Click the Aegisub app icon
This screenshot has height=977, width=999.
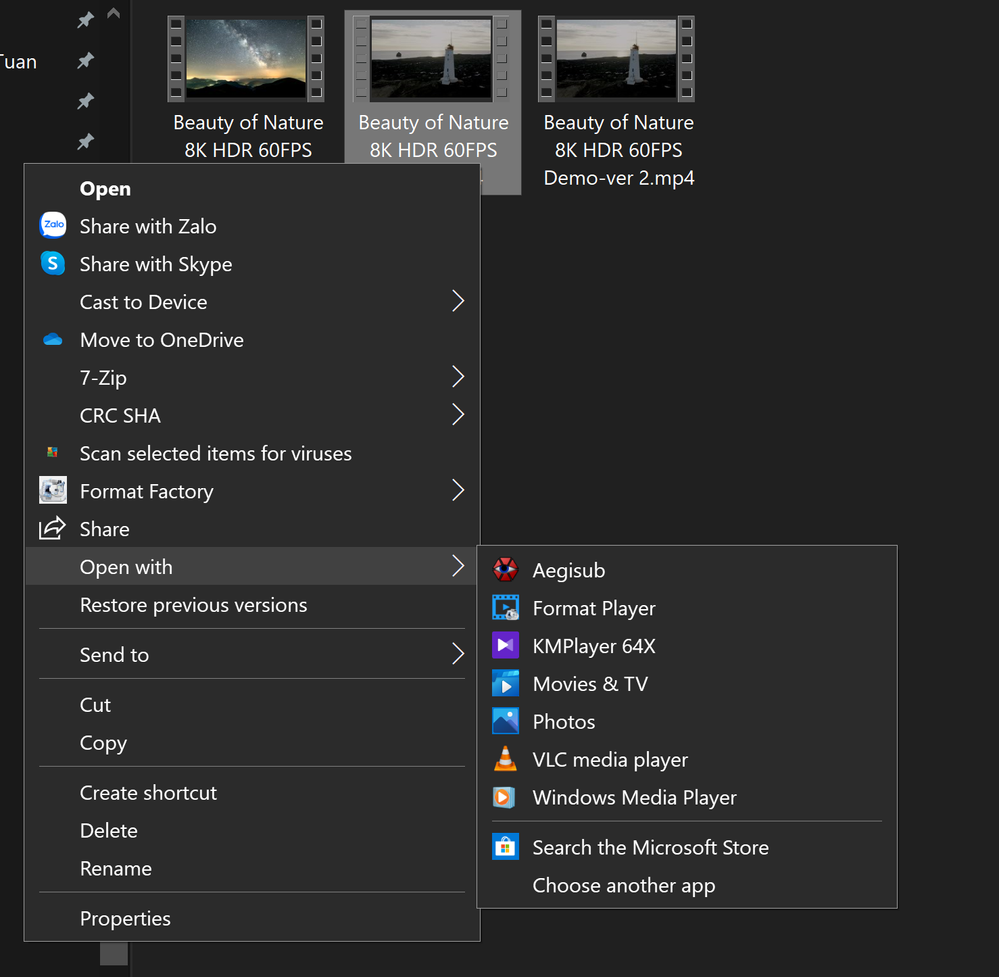click(x=505, y=571)
